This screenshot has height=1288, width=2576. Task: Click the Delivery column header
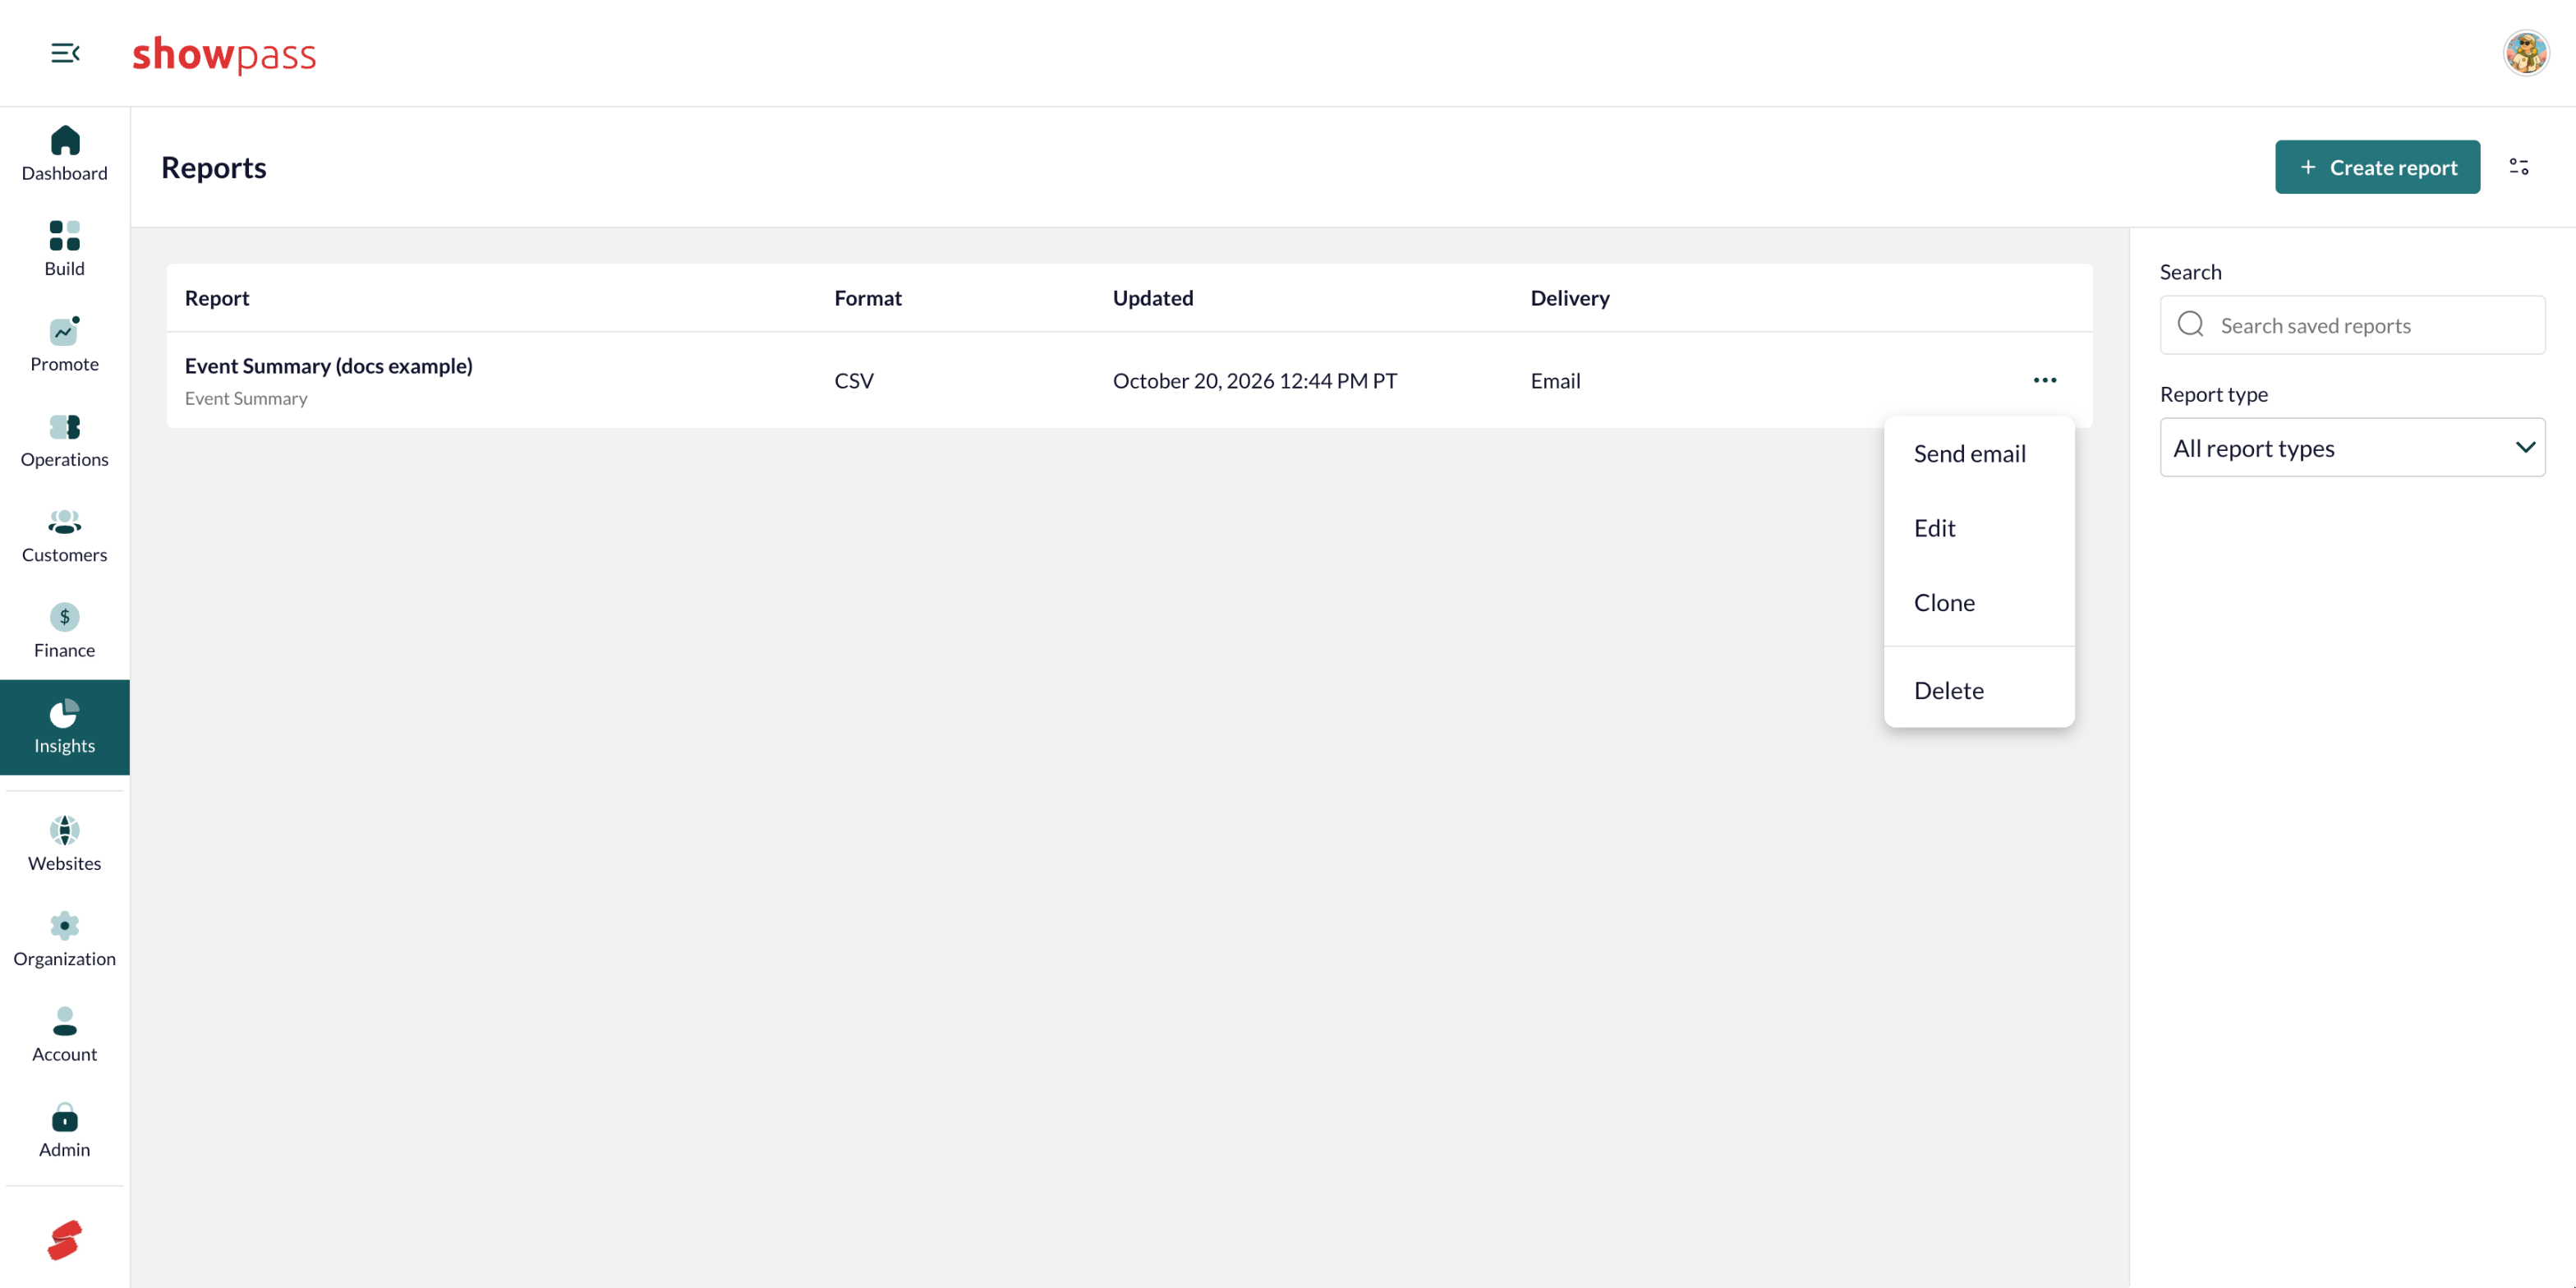[x=1570, y=298]
